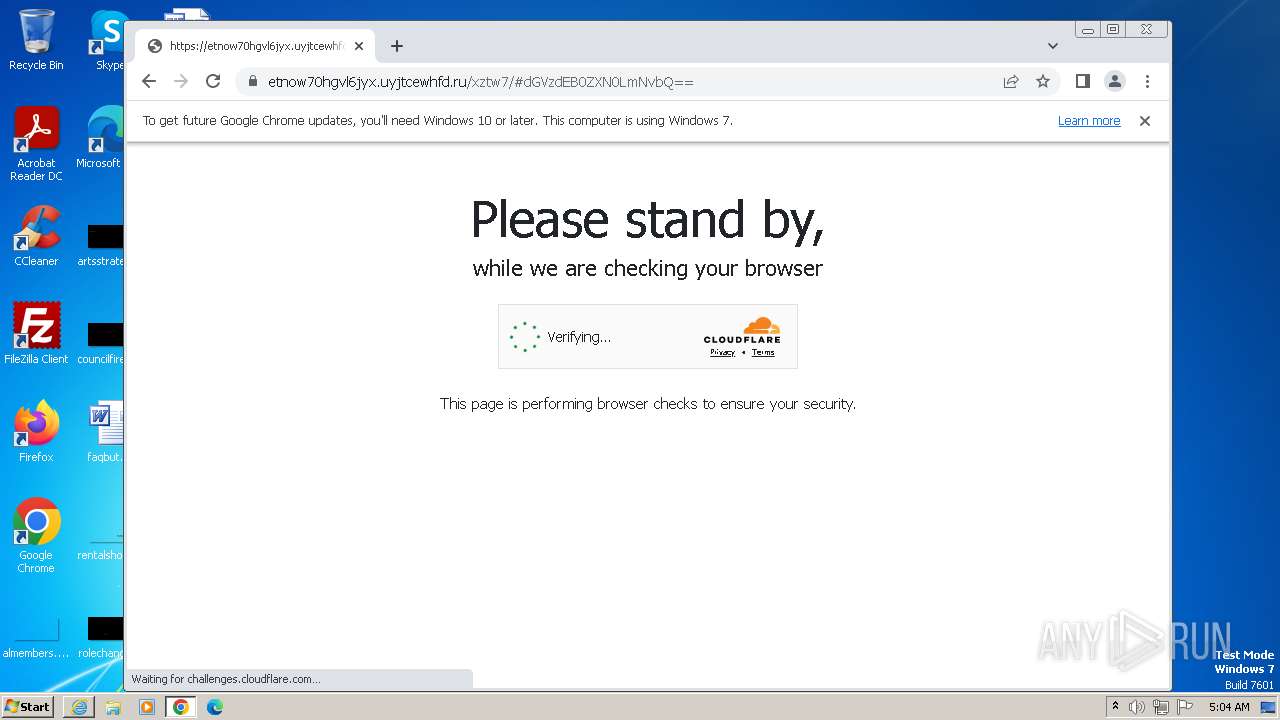Go back using the browser back arrow

149,81
